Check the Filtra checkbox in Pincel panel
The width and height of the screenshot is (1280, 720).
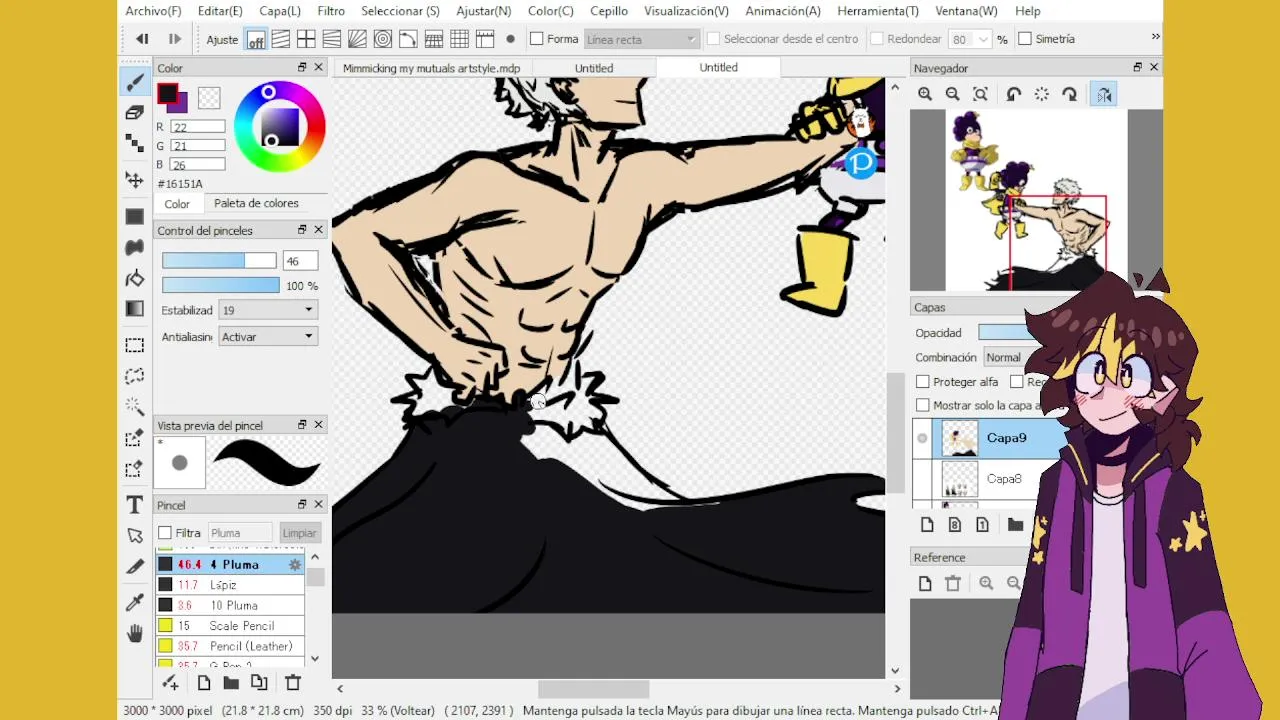tap(165, 533)
